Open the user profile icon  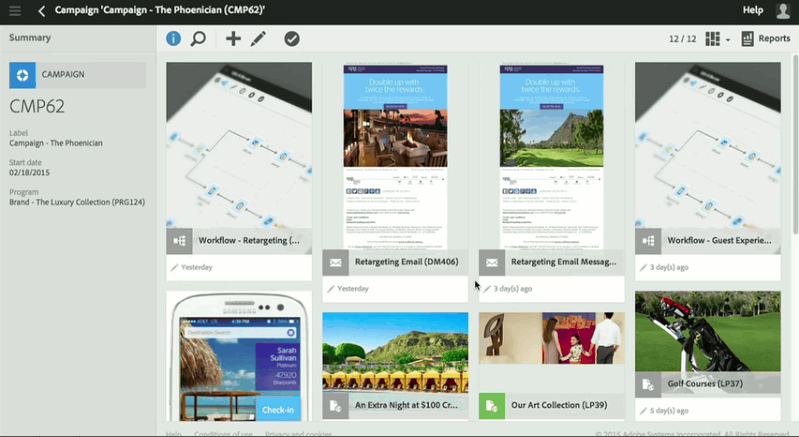click(783, 11)
